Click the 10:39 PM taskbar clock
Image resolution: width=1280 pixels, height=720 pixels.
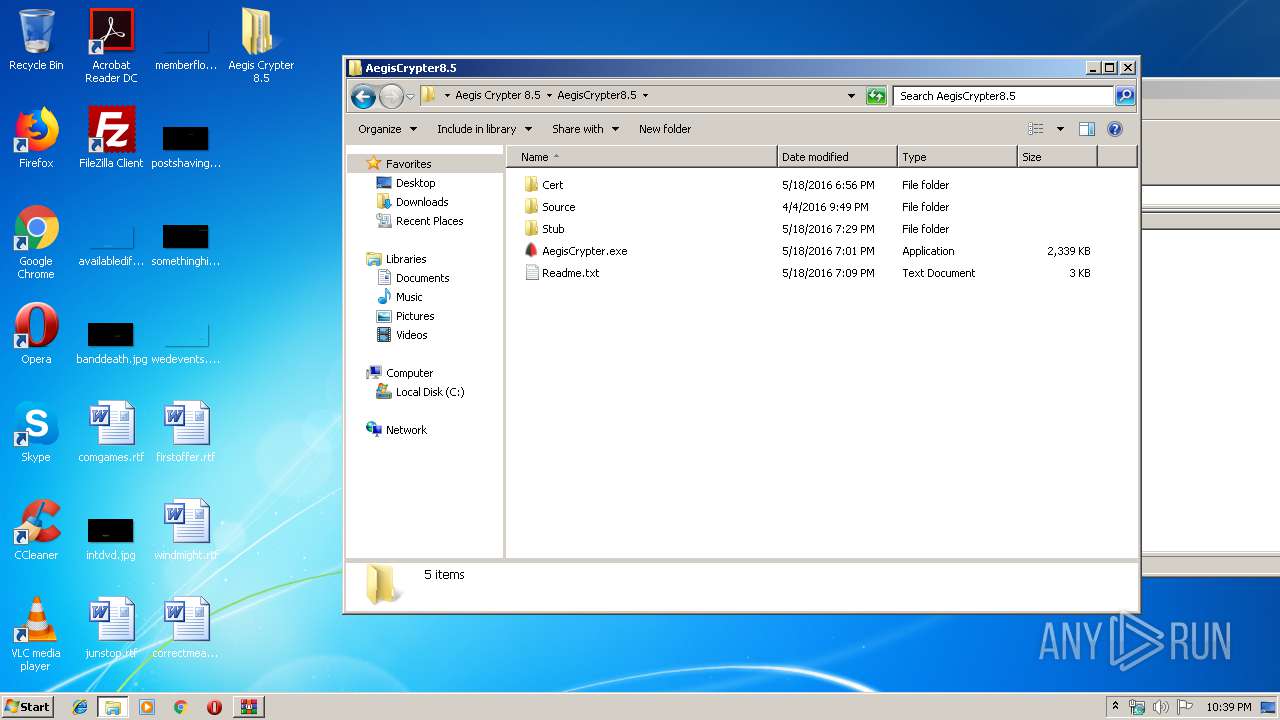[1228, 707]
